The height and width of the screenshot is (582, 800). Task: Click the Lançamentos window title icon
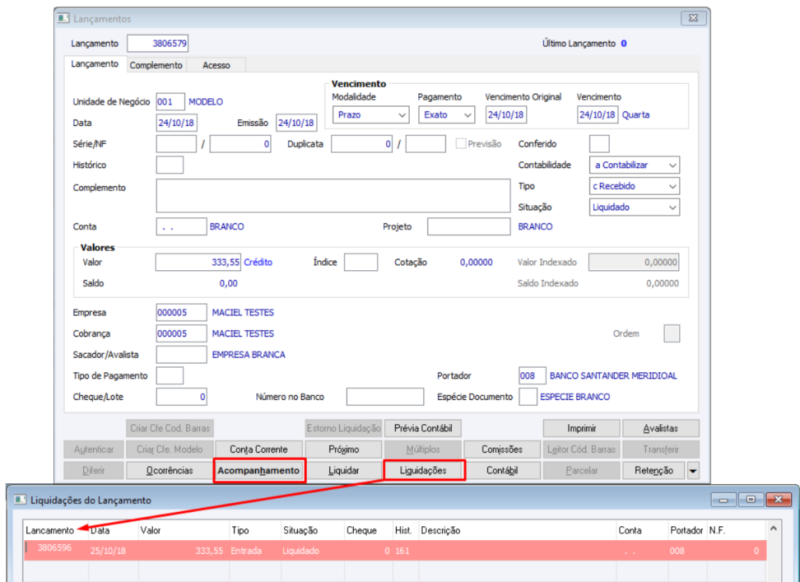64,19
